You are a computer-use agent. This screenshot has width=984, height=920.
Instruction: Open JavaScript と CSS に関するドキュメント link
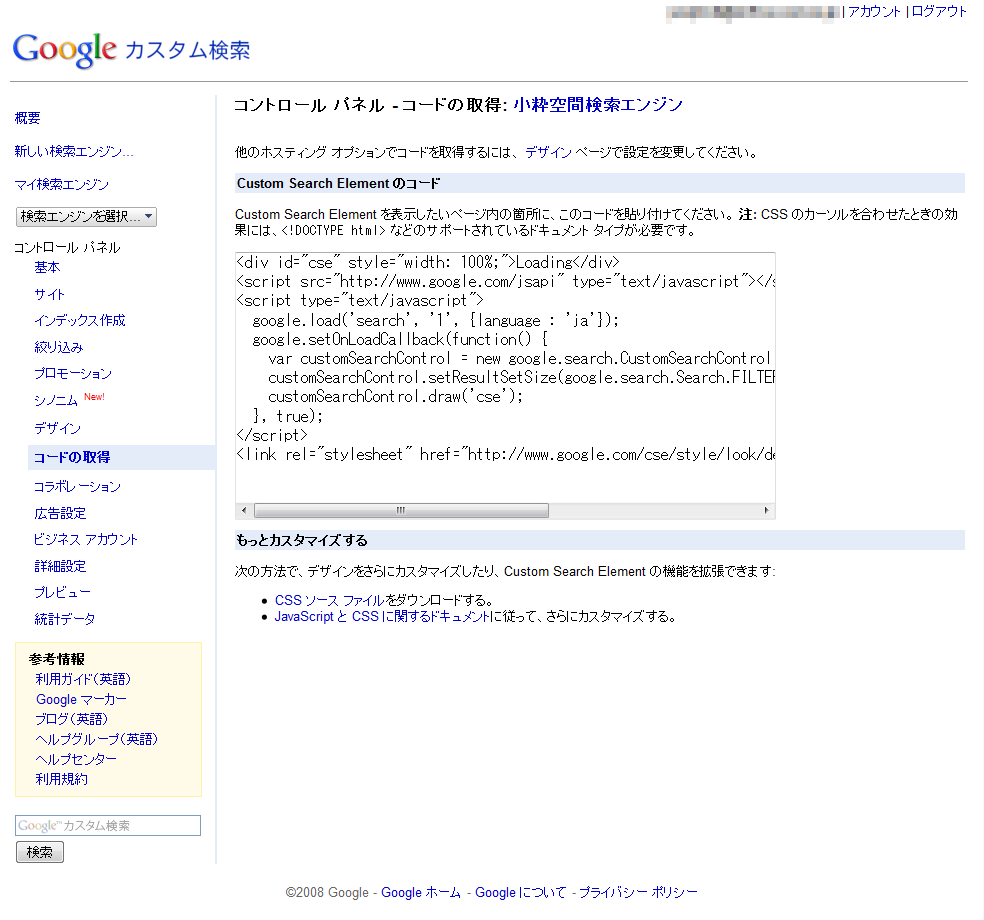tap(382, 617)
